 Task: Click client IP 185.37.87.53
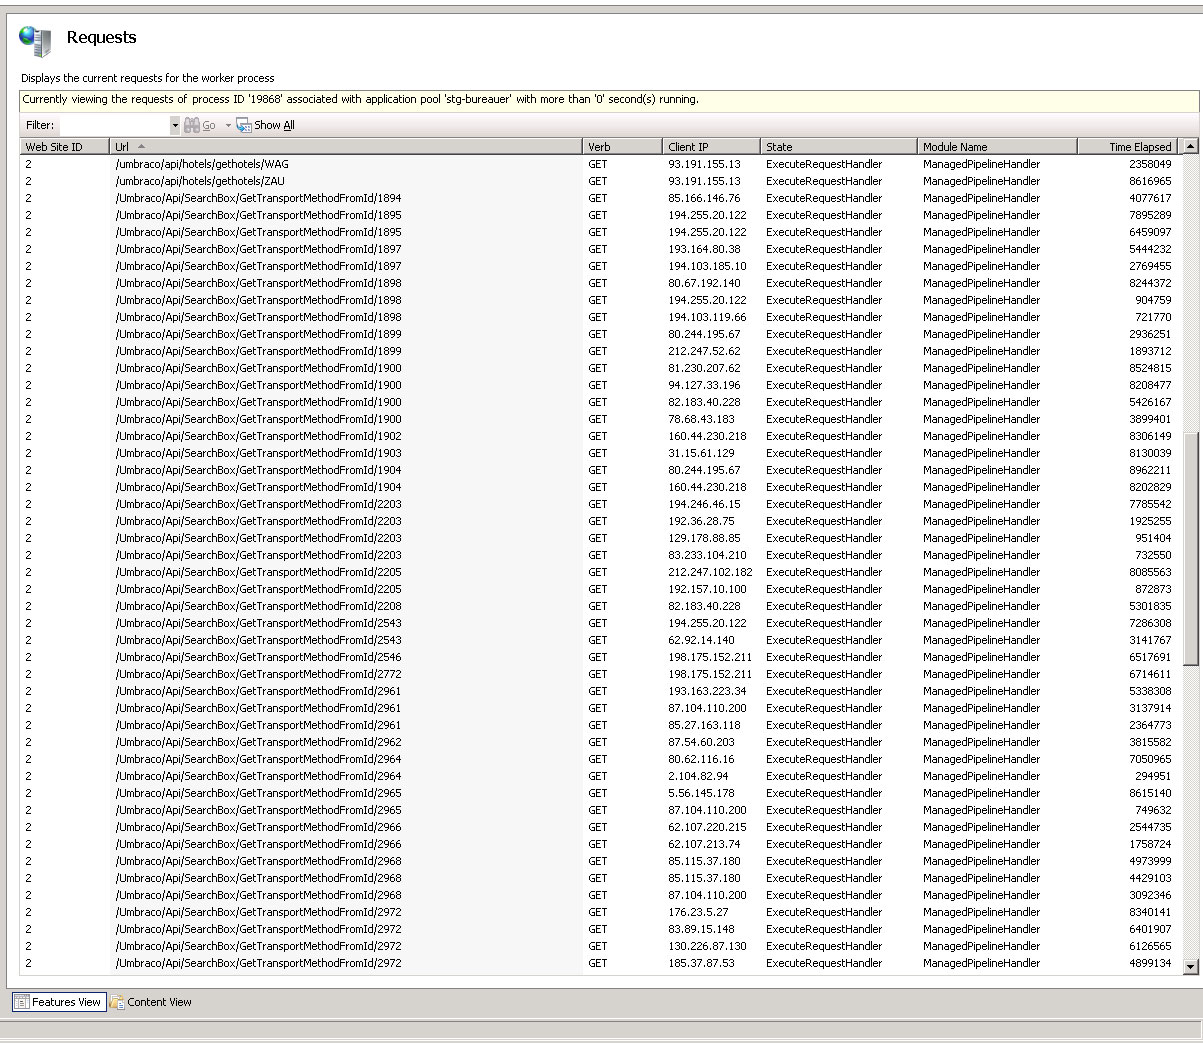coord(701,963)
